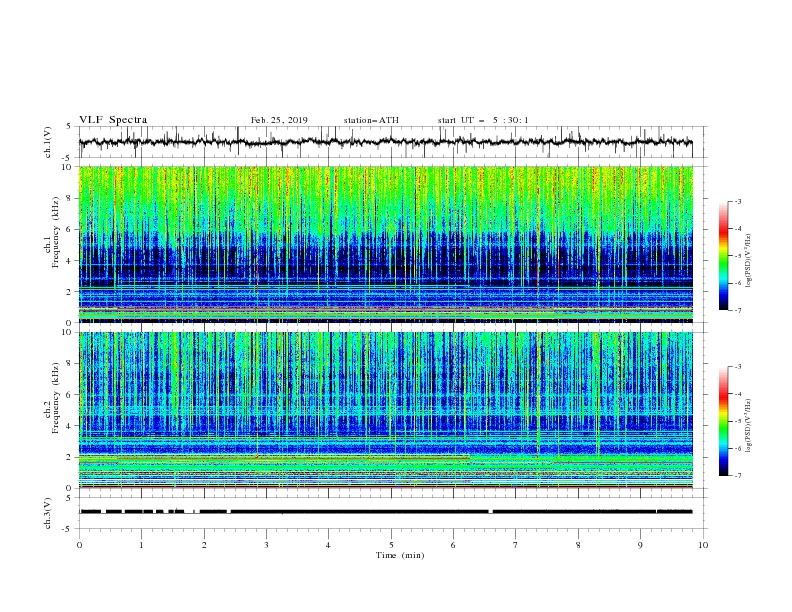This screenshot has width=792, height=612.
Task: Click the "-3" tick on the upper color bar
Action: (737, 201)
